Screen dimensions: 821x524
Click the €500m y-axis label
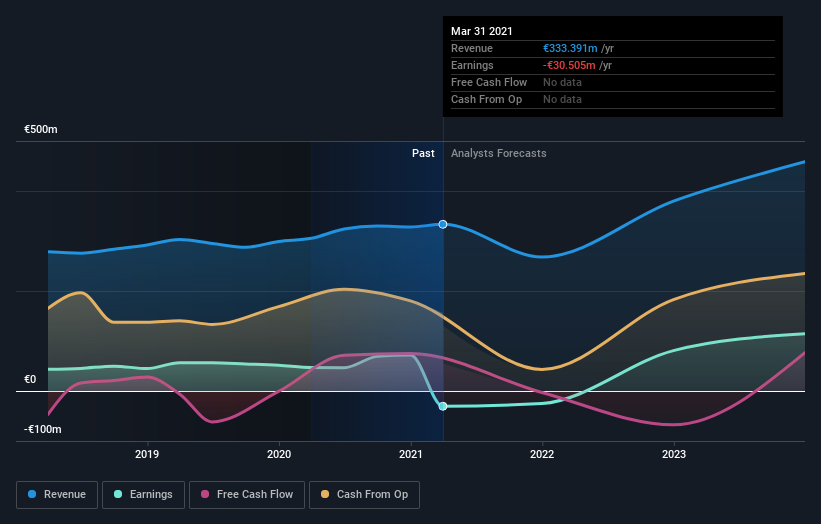(41, 129)
